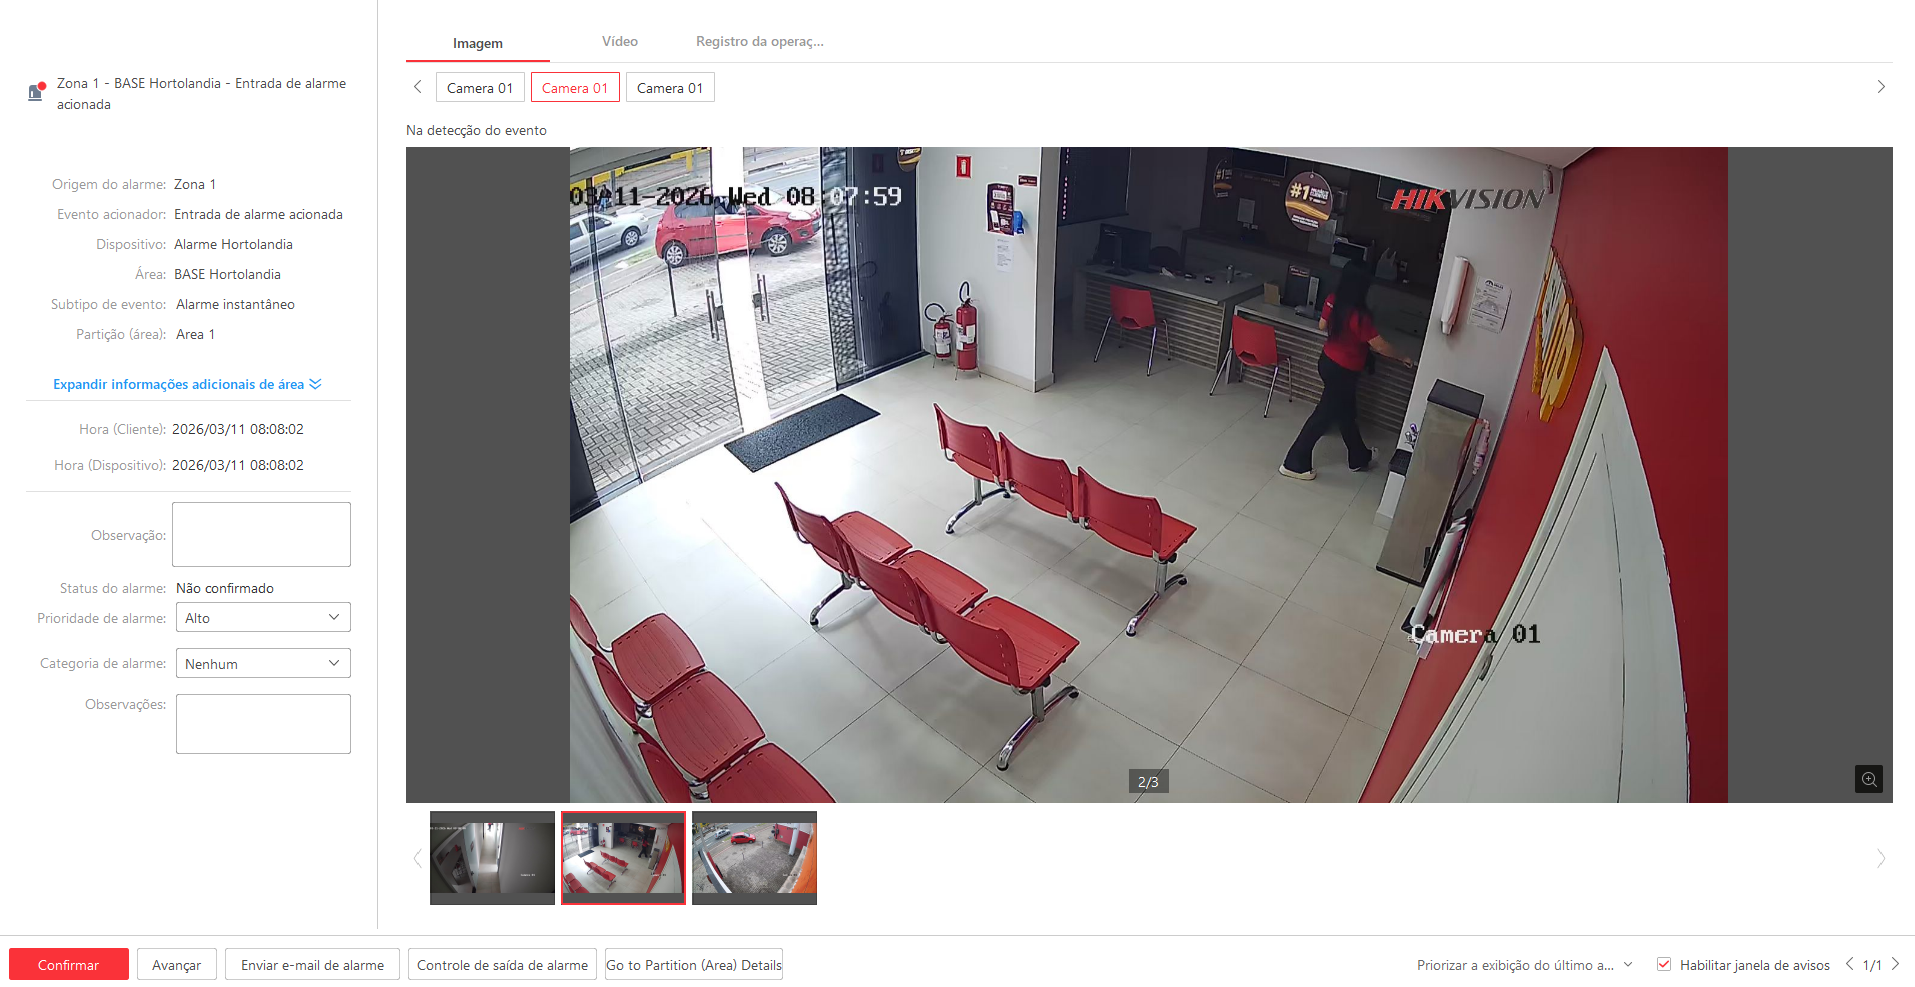Image resolution: width=1915 pixels, height=987 pixels.
Task: Click the magnifier zoom icon on image
Action: (x=1868, y=779)
